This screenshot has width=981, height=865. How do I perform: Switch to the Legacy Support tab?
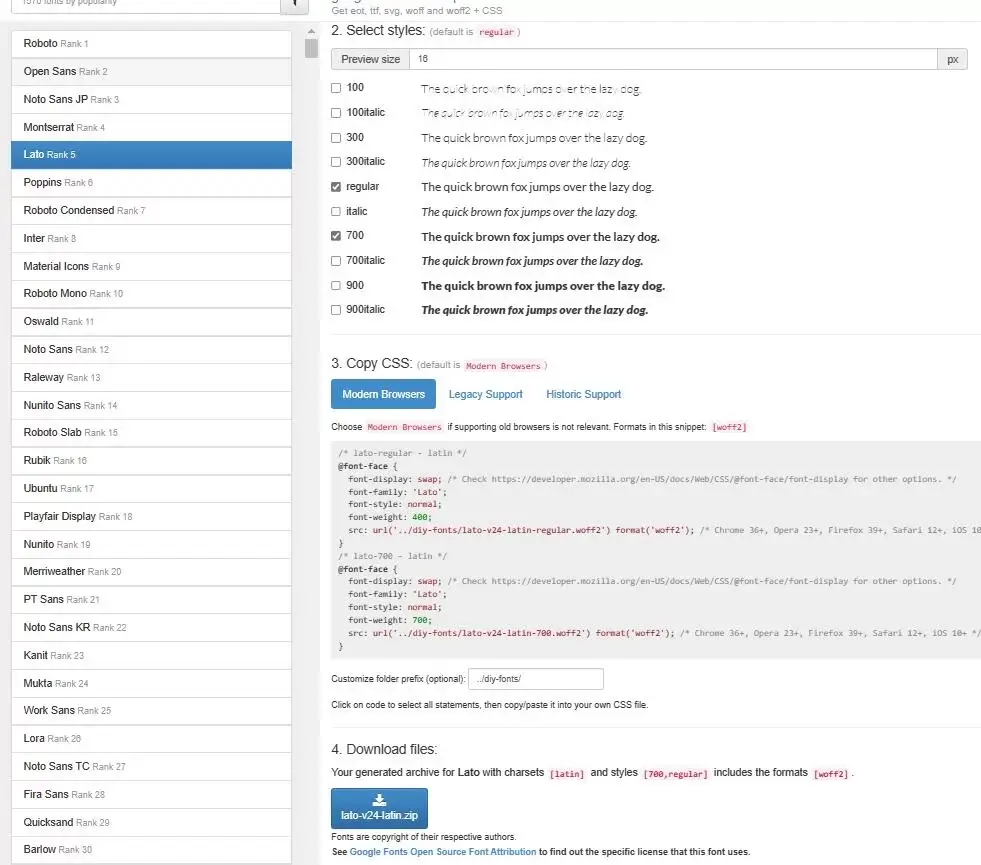[485, 394]
